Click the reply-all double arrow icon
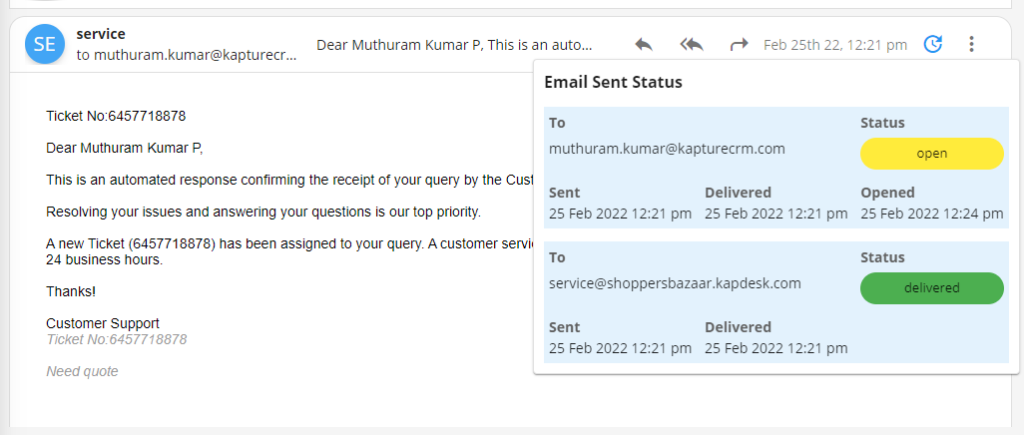Viewport: 1024px width, 435px height. click(692, 45)
